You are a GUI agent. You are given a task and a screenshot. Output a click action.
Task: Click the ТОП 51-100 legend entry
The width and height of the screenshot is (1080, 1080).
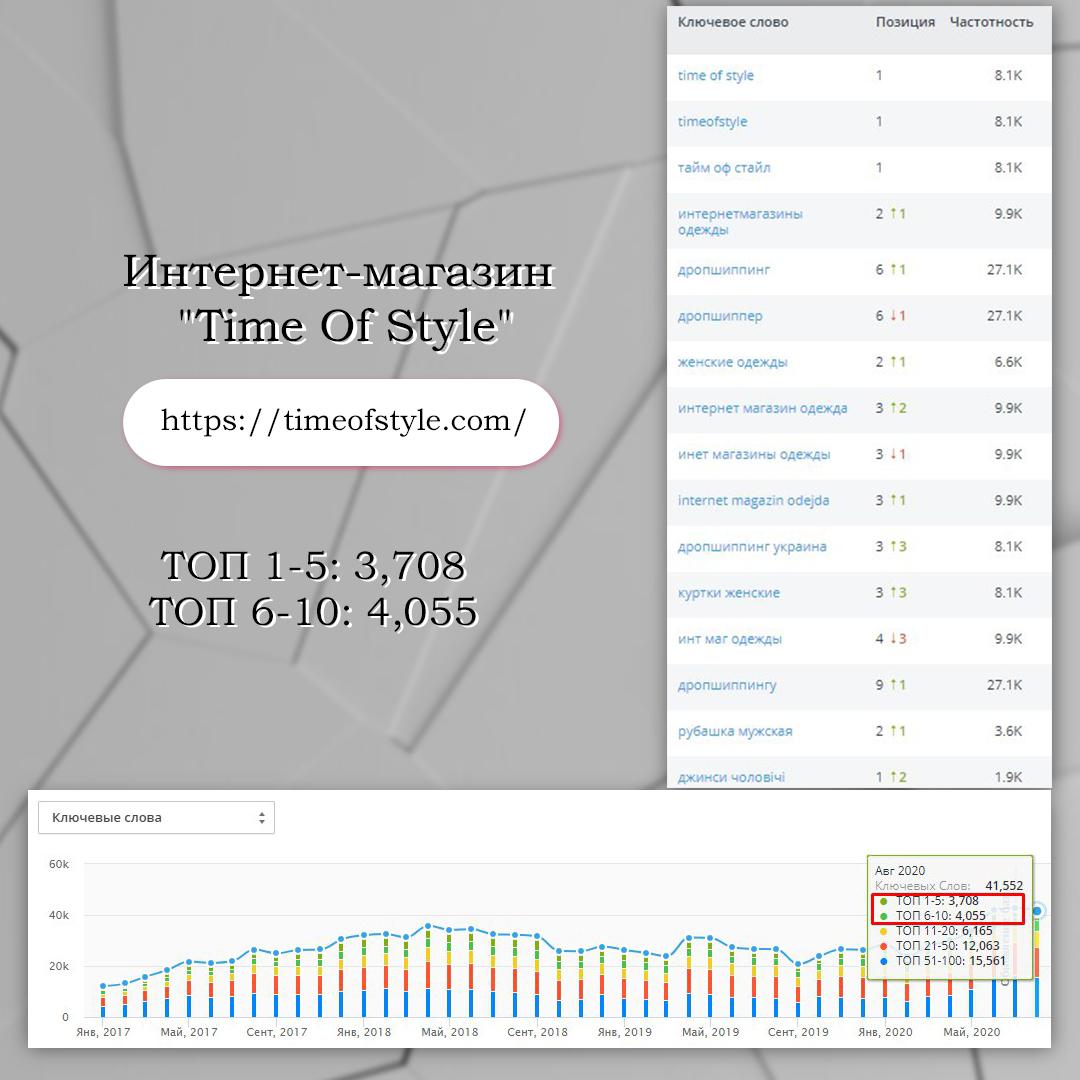[943, 960]
